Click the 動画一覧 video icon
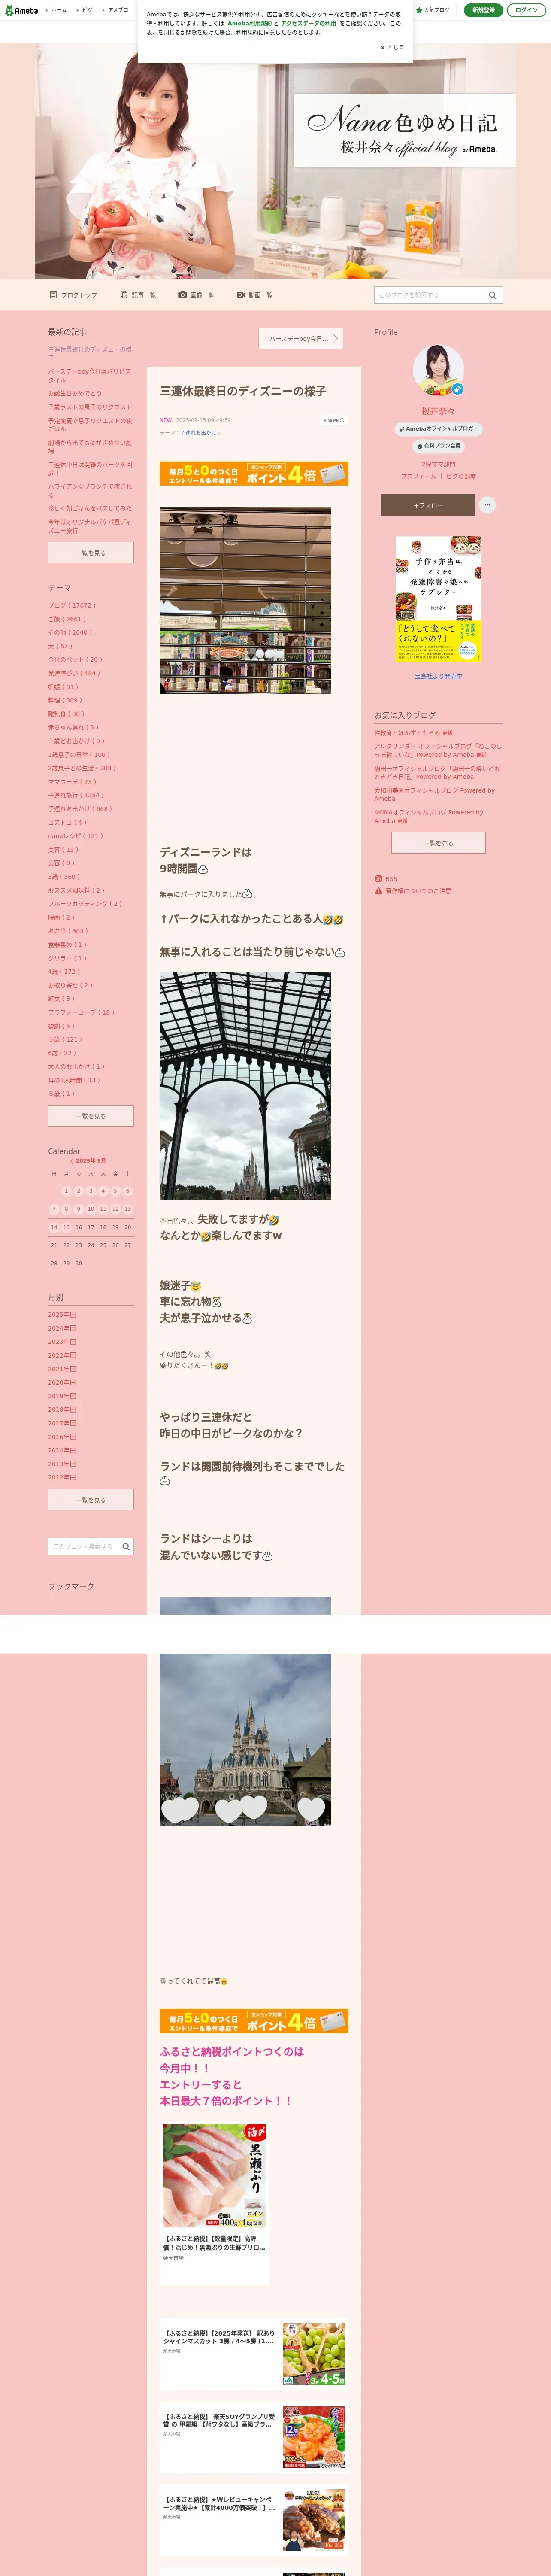 click(x=241, y=295)
